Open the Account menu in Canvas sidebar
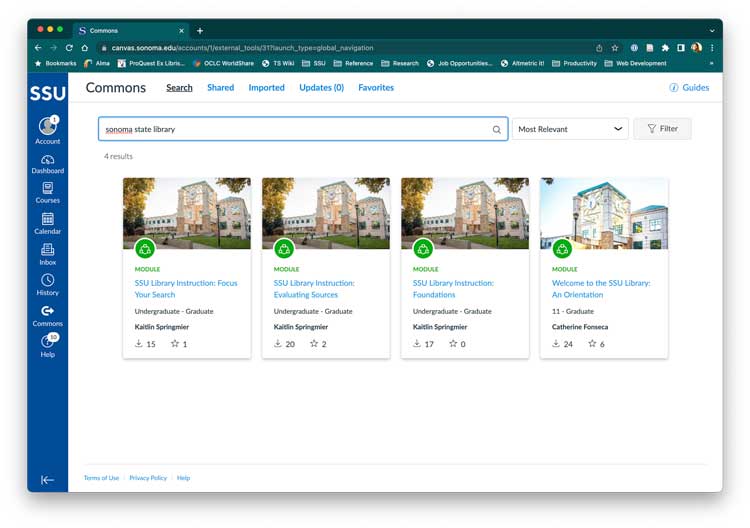750x528 pixels. (47, 130)
